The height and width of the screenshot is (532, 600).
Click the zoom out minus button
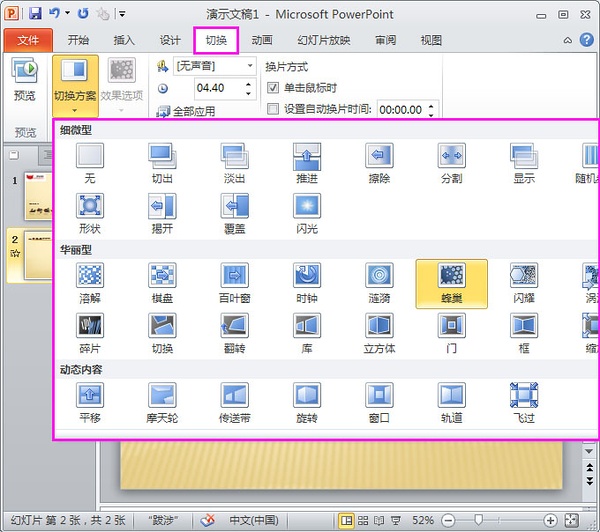click(448, 520)
